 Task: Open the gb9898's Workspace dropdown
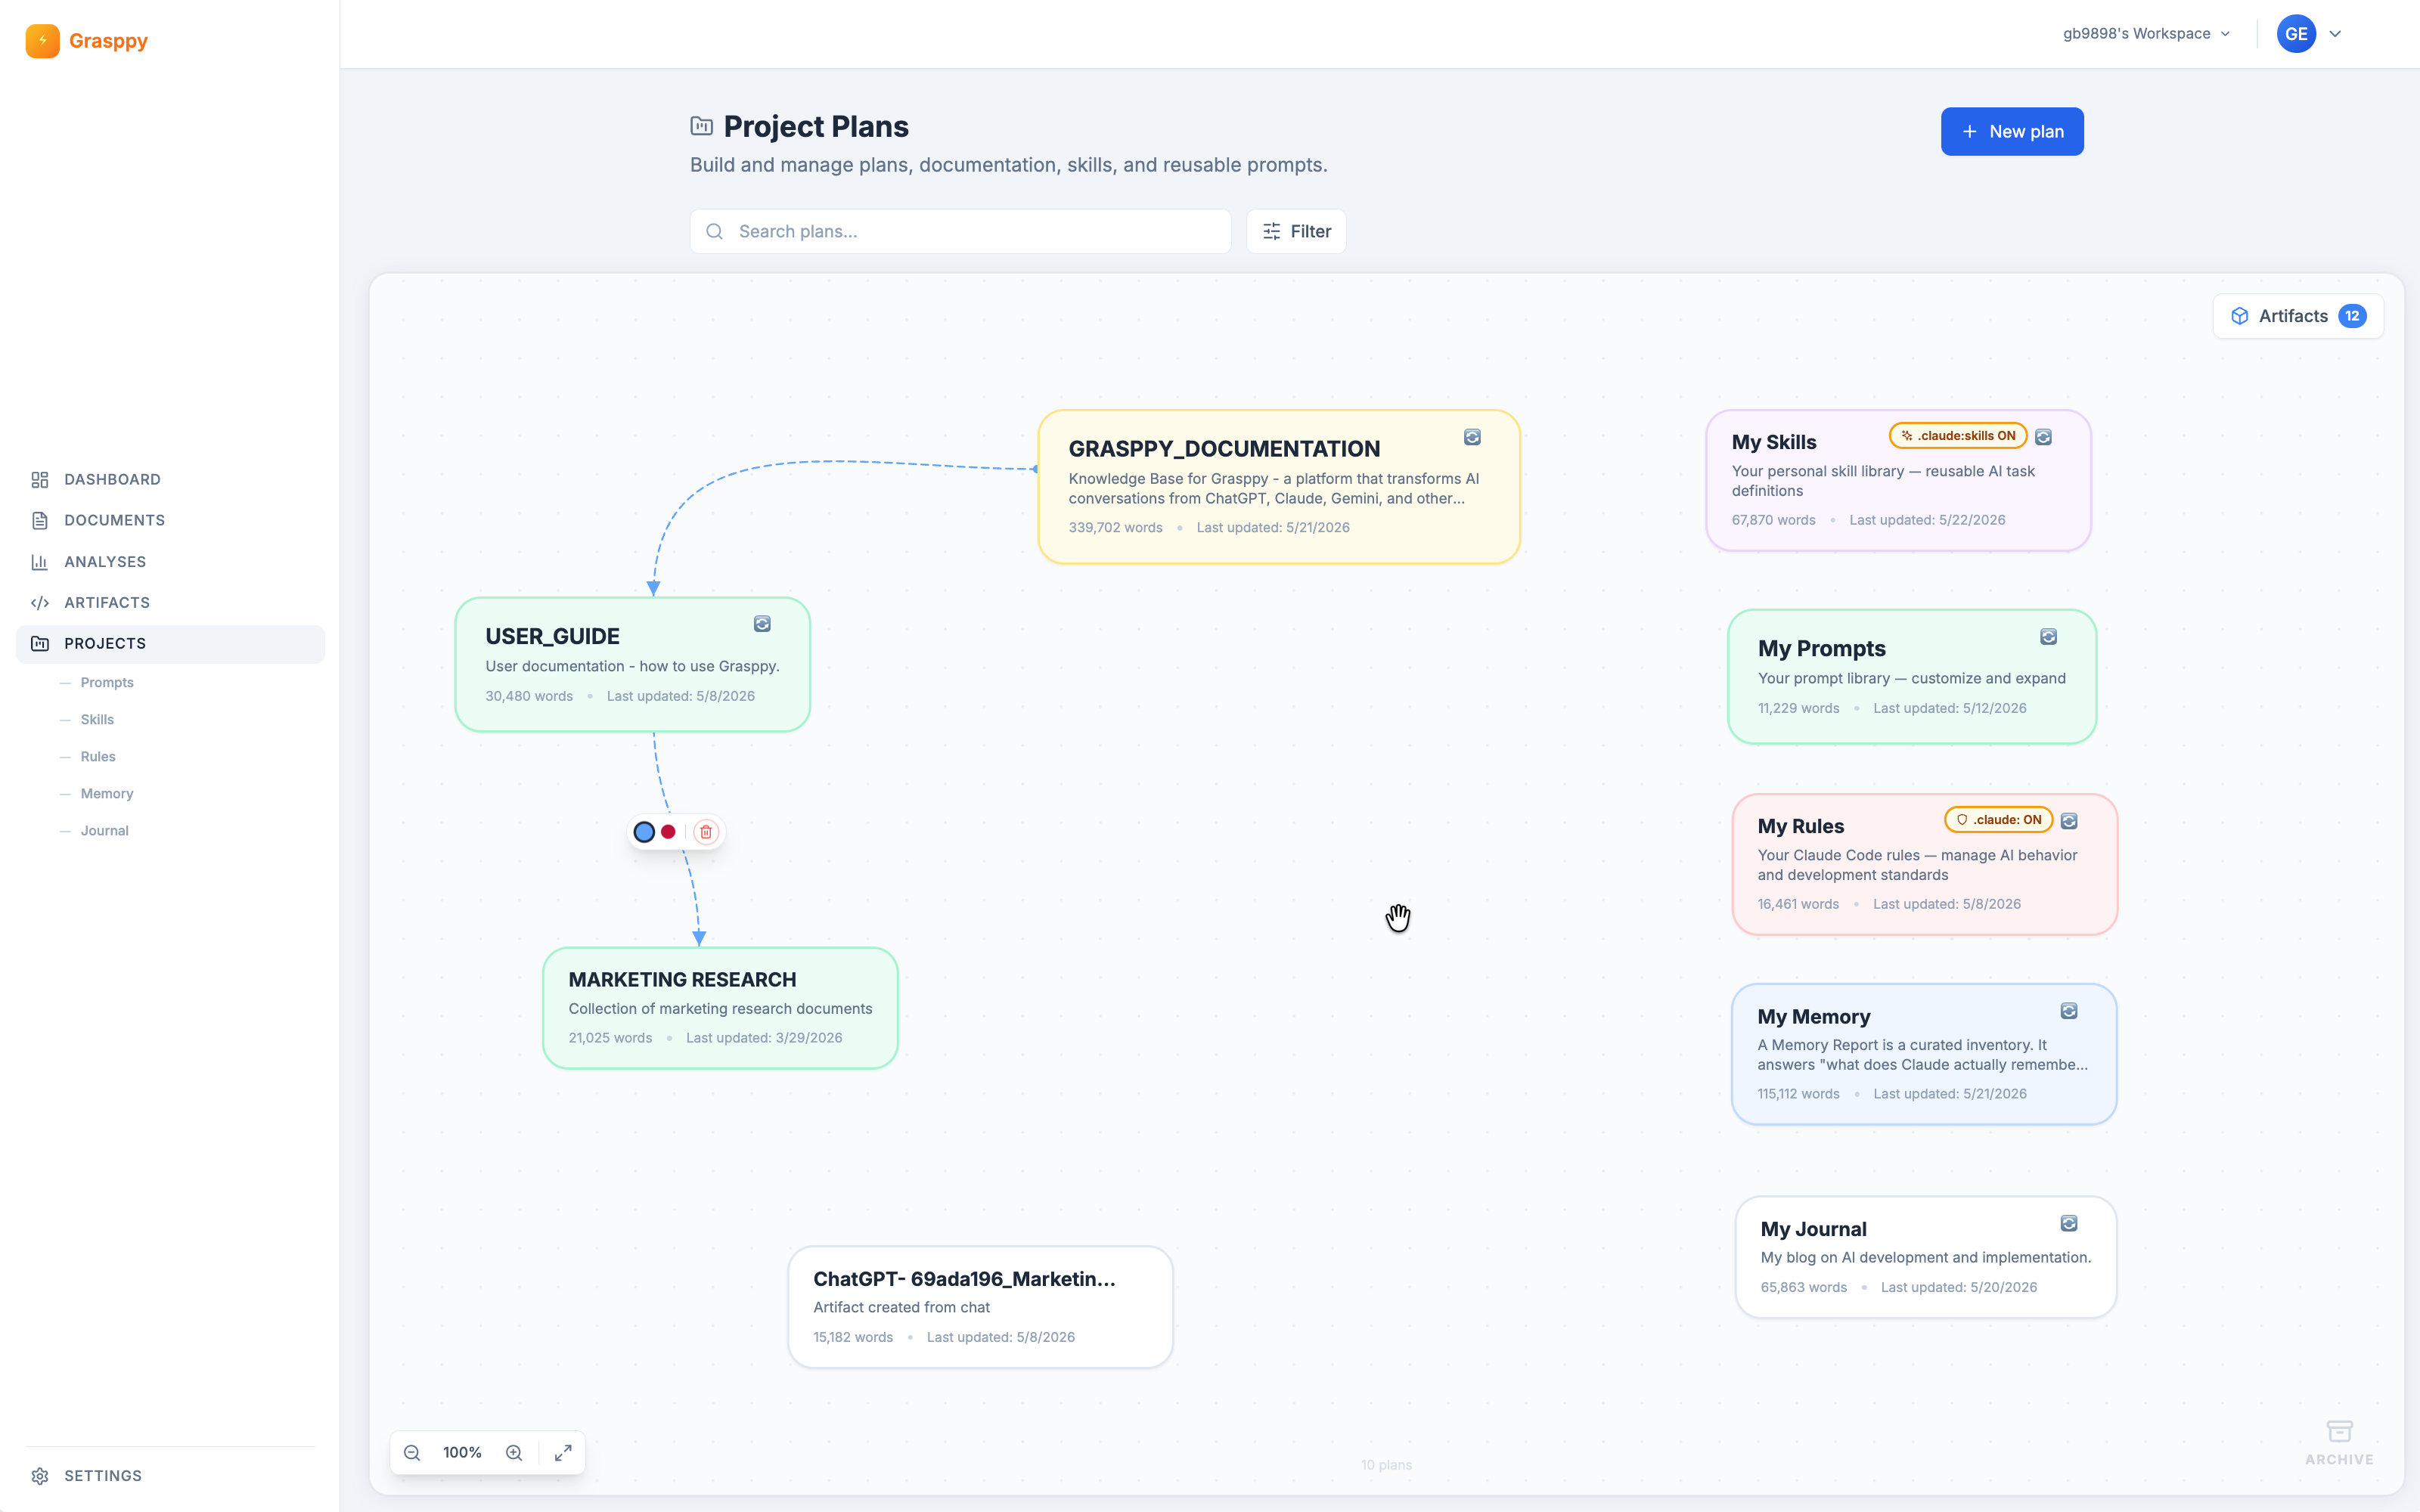click(2146, 34)
